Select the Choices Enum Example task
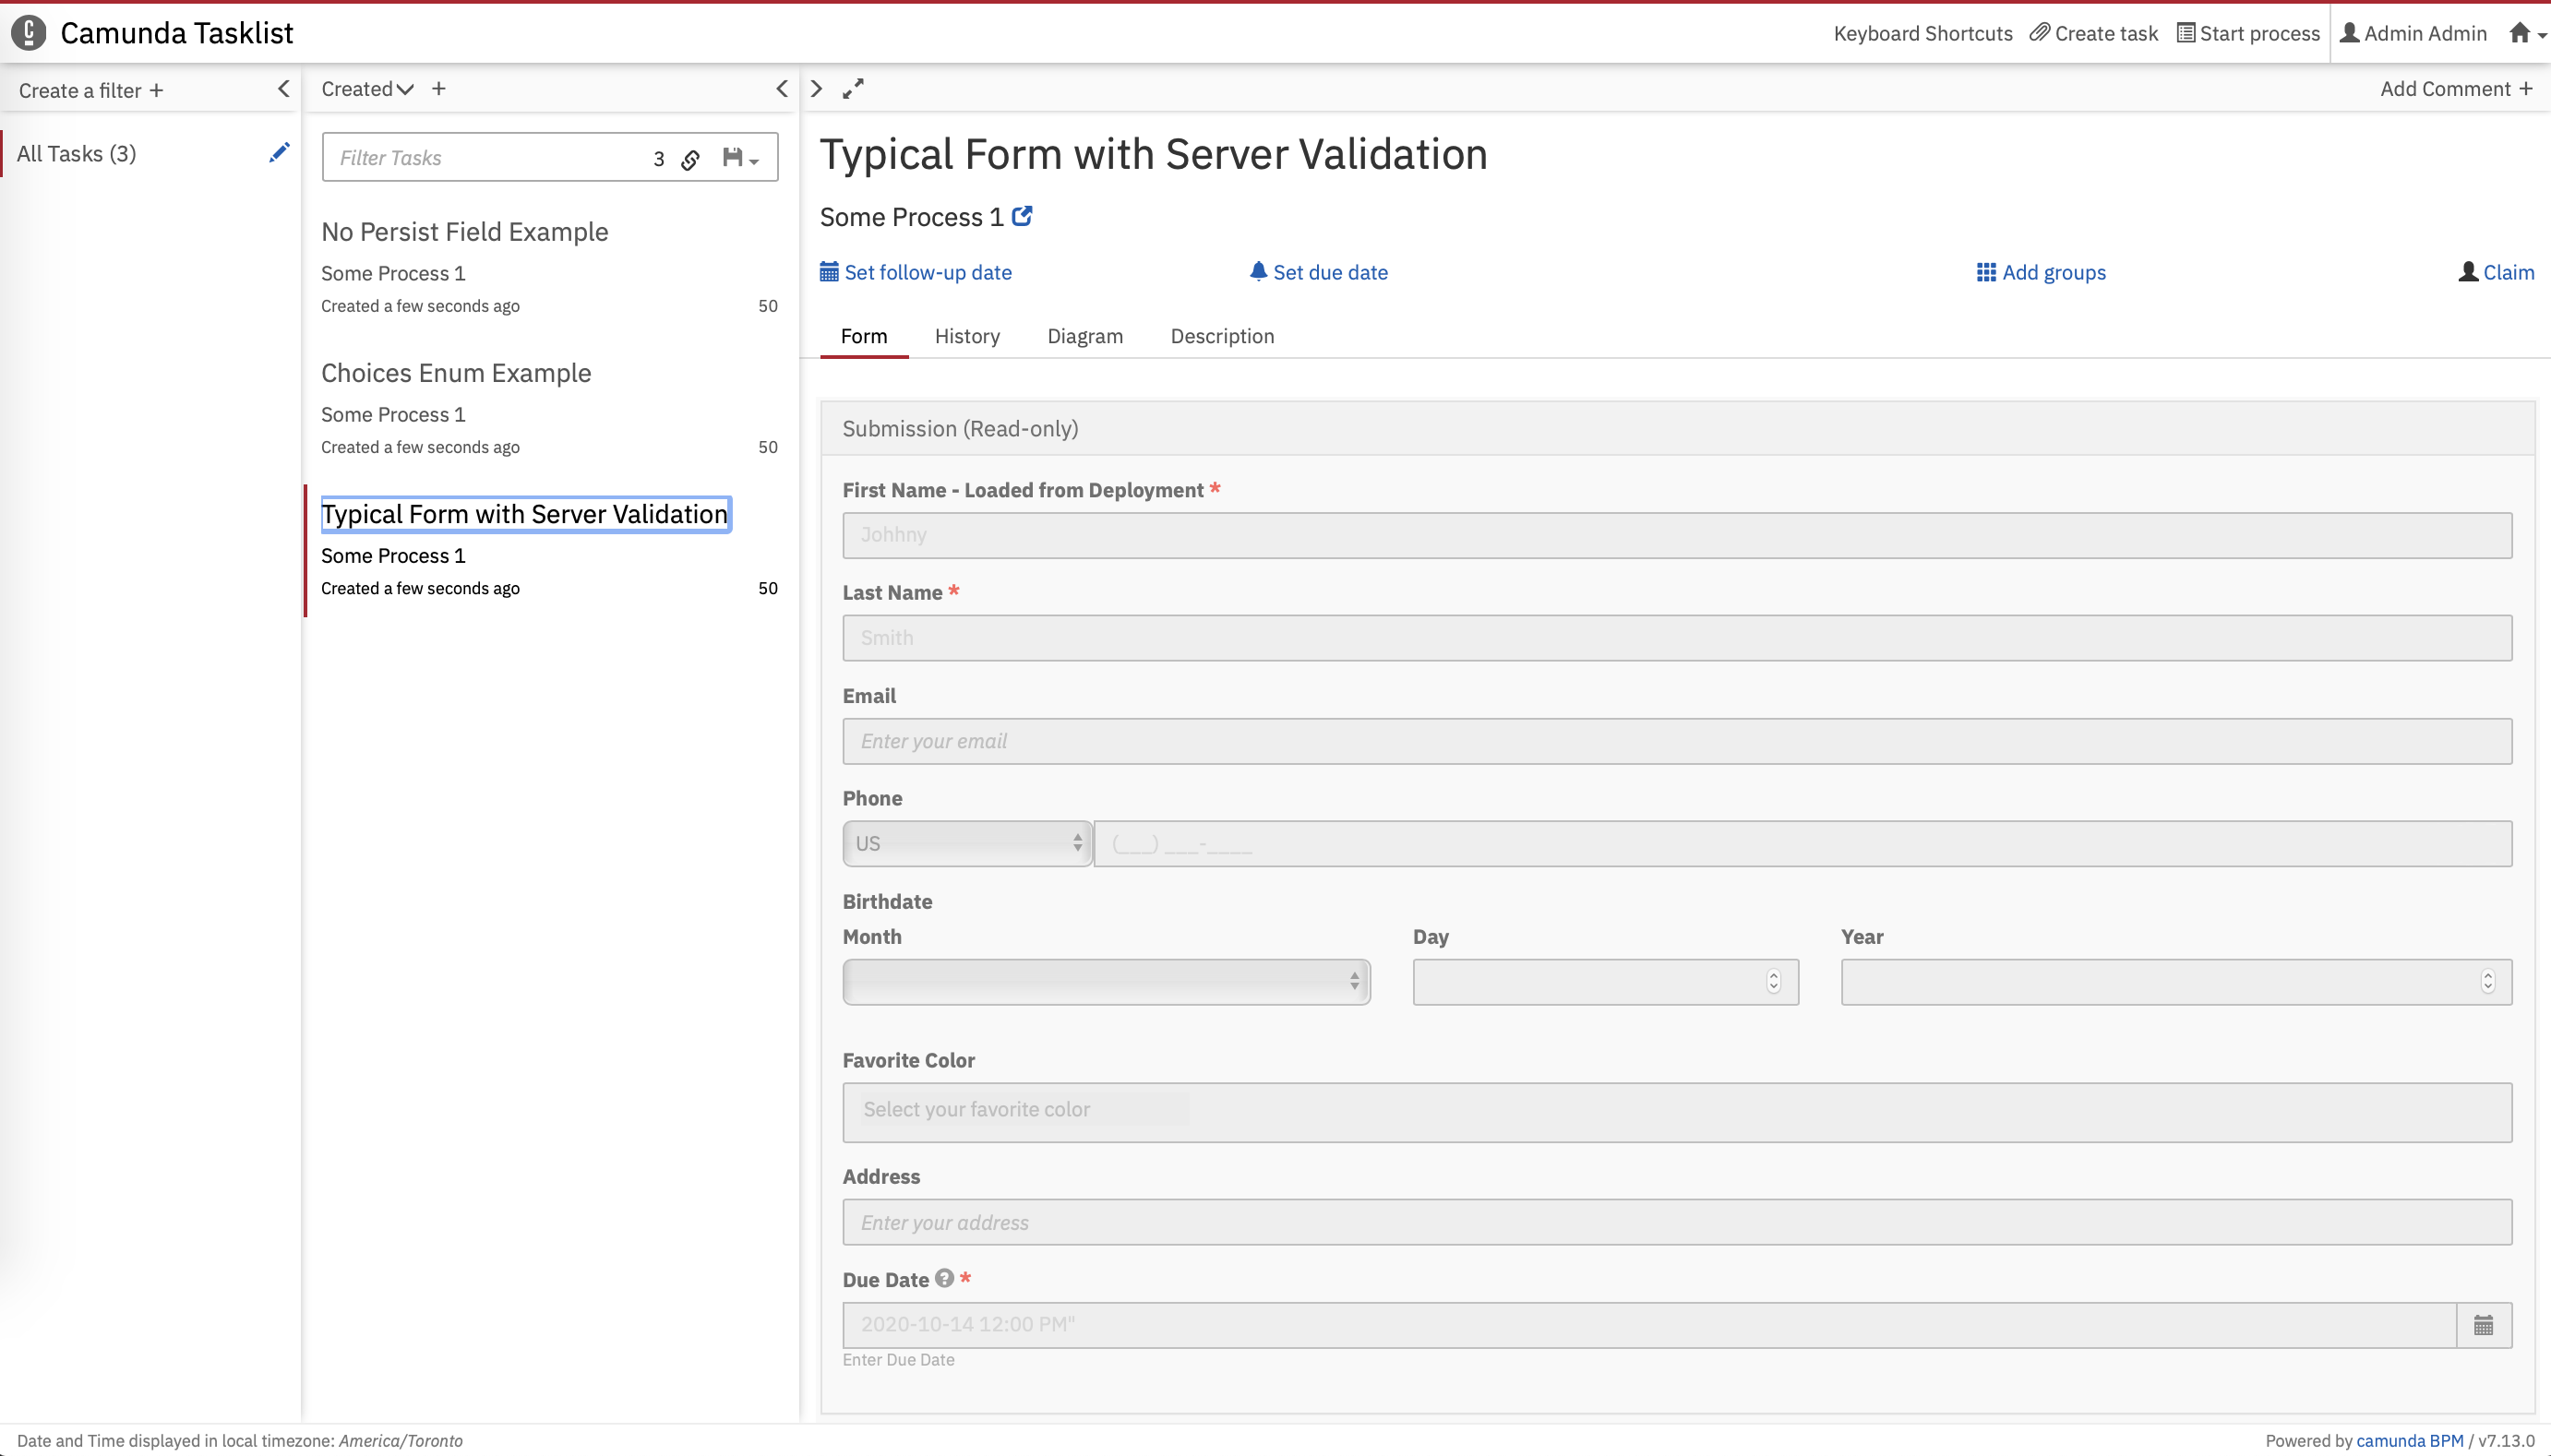The height and width of the screenshot is (1456, 2551). 456,373
